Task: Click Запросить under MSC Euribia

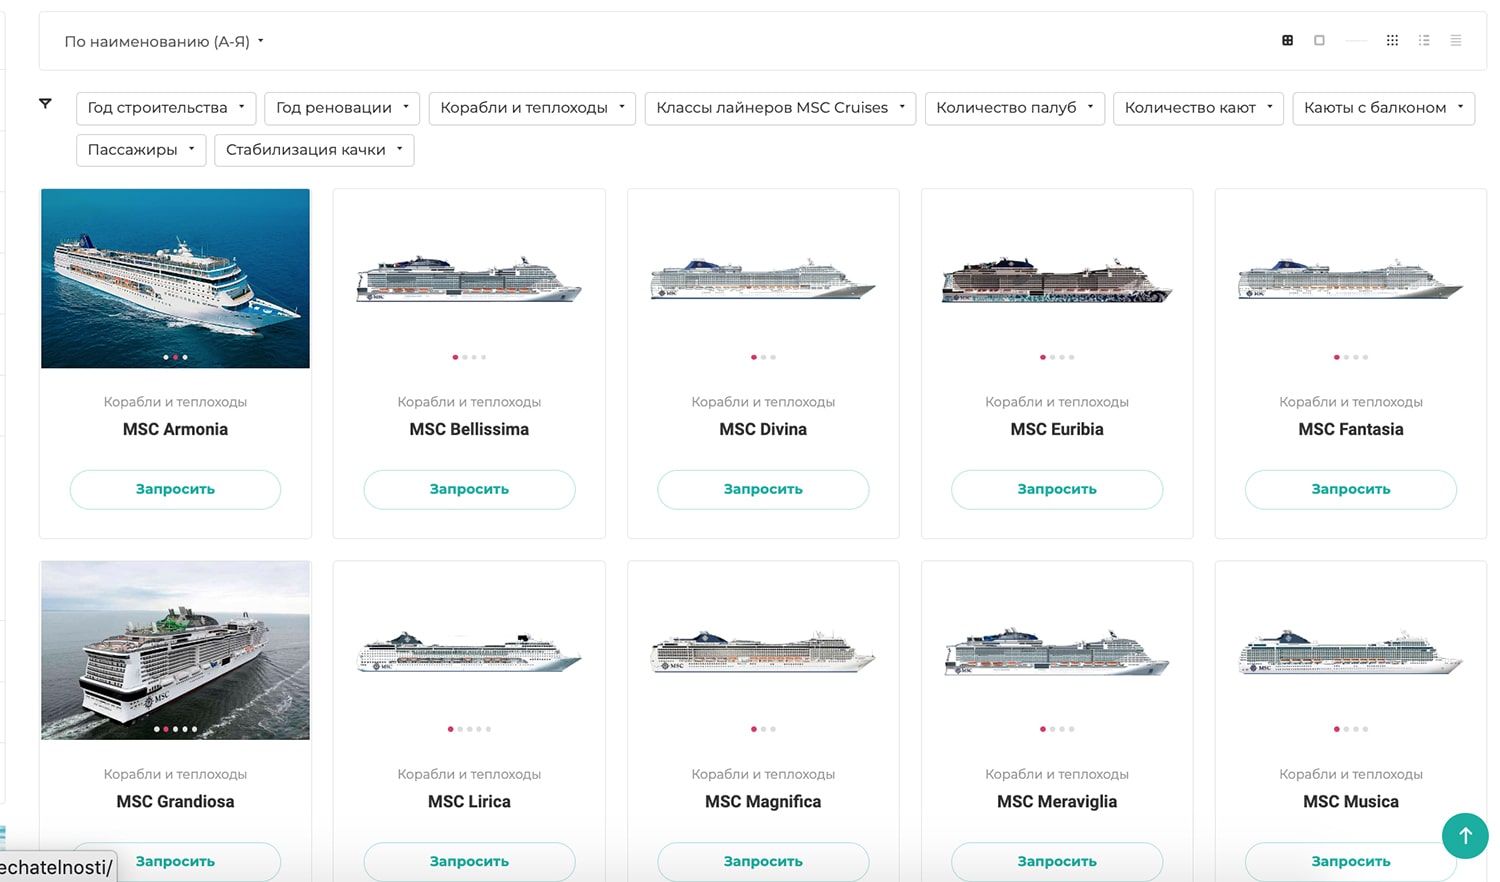Action: click(x=1057, y=489)
